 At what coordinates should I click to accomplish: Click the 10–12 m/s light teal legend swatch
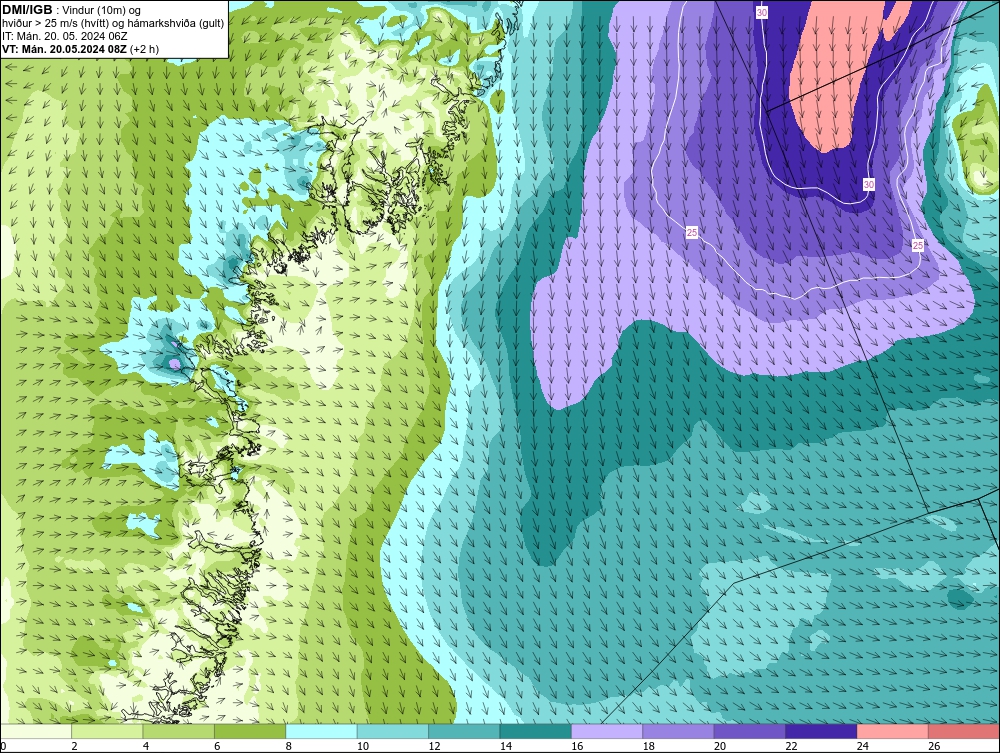393,731
